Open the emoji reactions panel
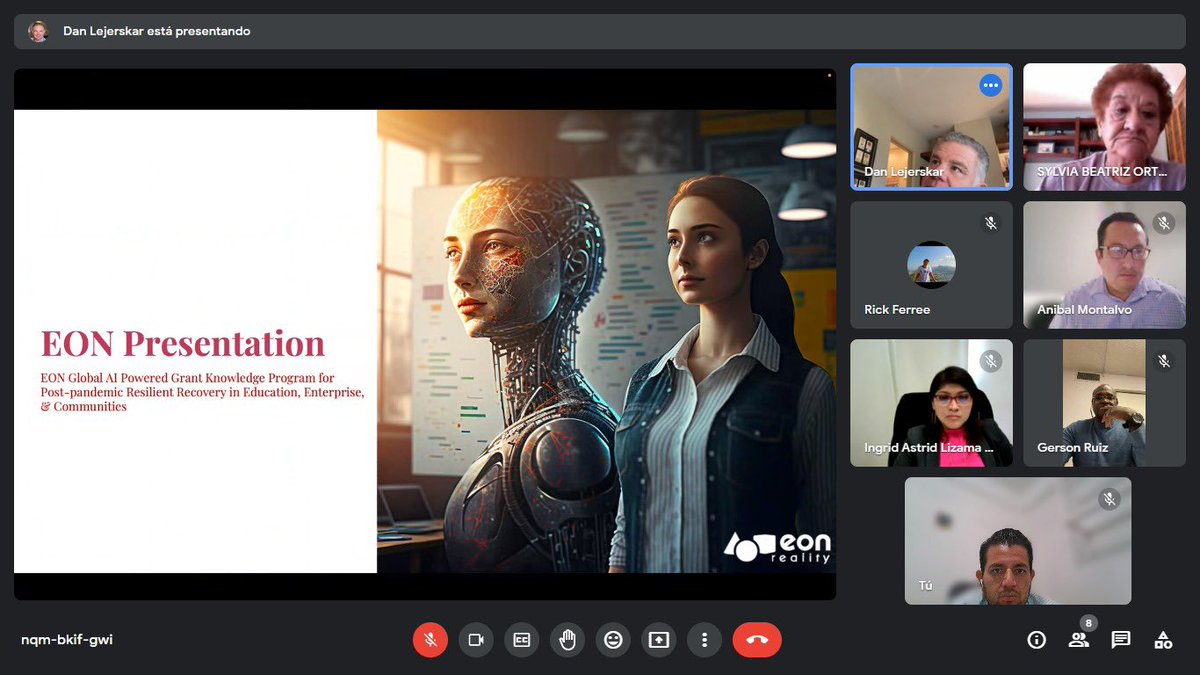This screenshot has width=1200, height=675. [x=613, y=640]
